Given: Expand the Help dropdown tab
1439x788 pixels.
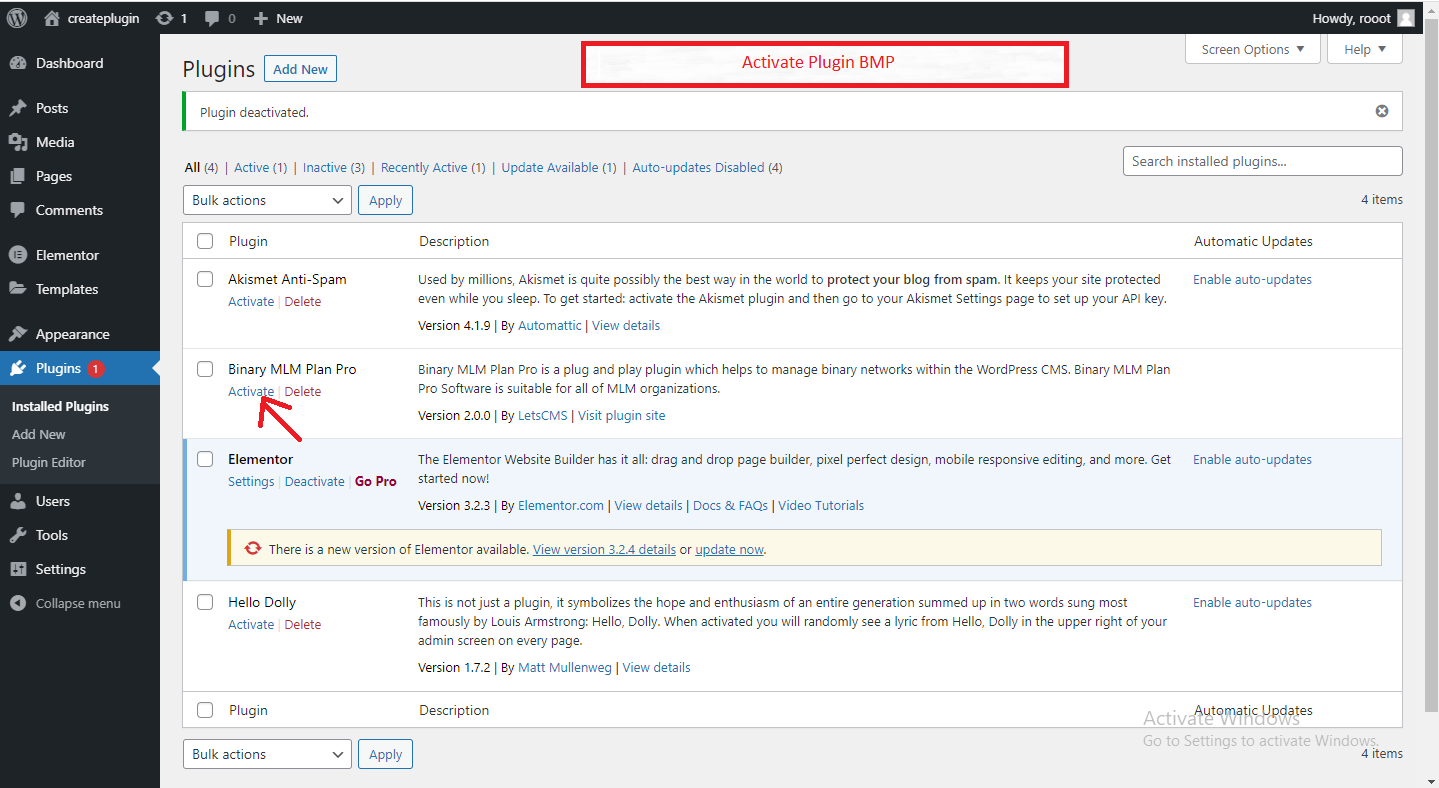Looking at the screenshot, I should (x=1364, y=49).
